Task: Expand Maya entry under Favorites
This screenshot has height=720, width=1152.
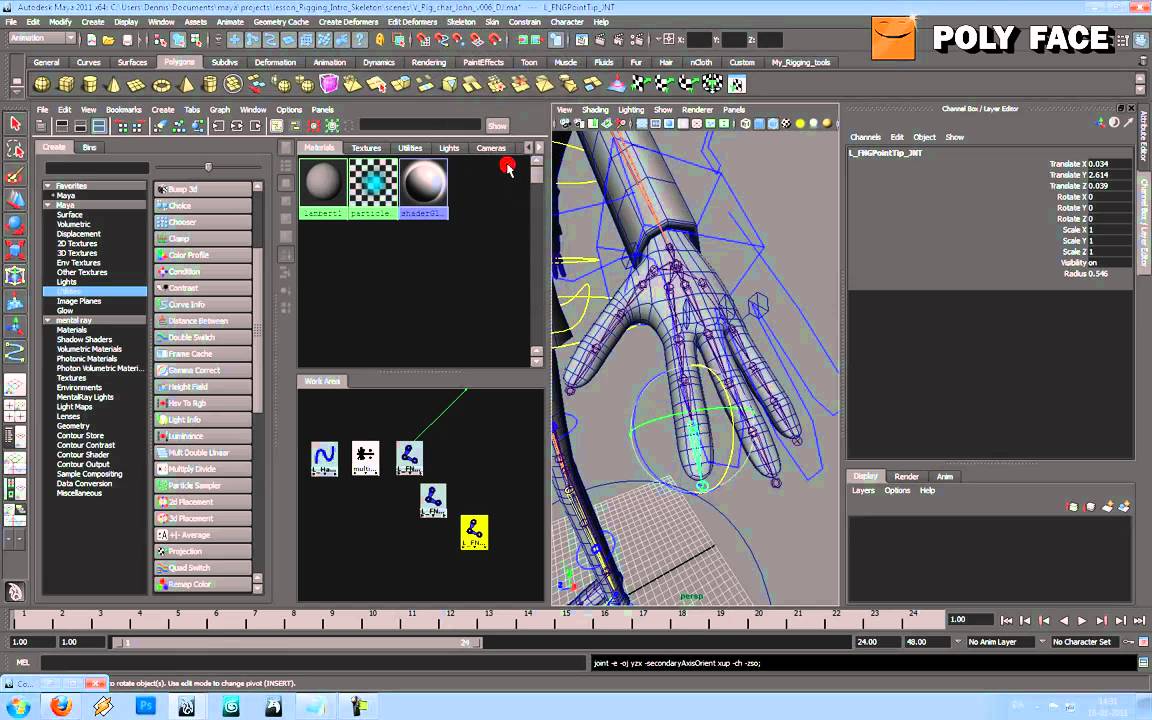Action: [53, 195]
